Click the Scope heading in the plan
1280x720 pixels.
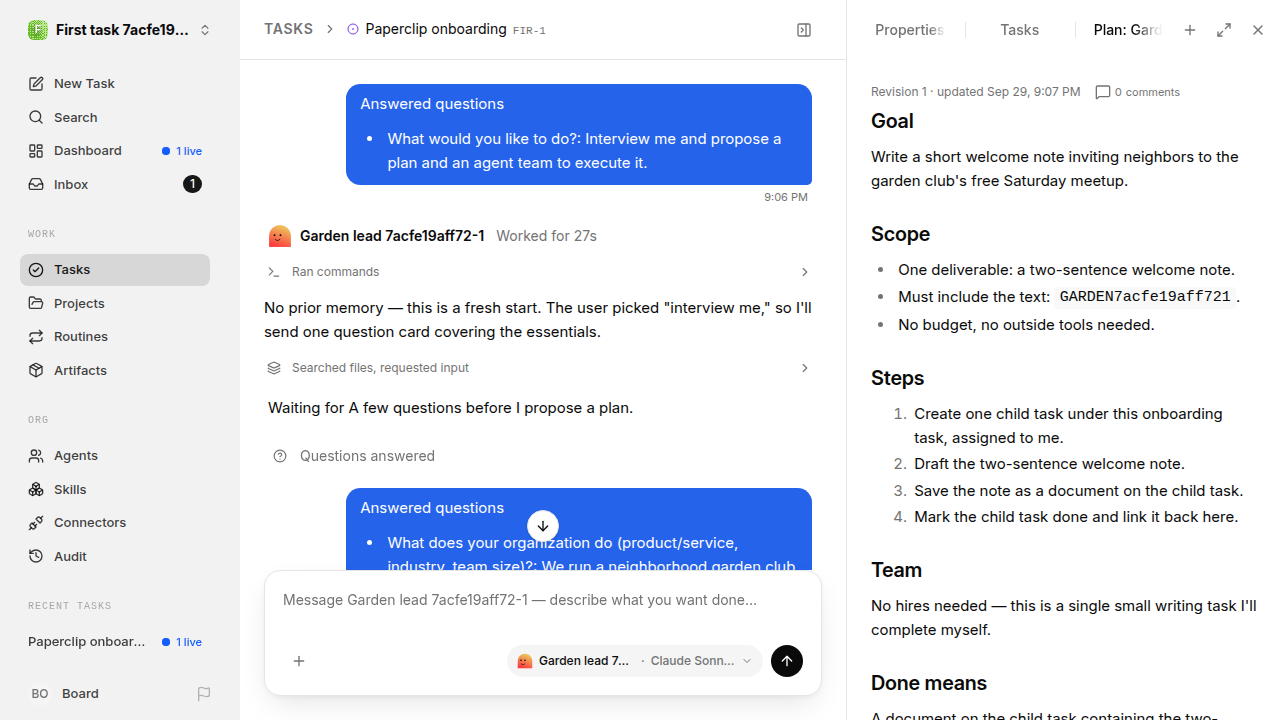[900, 234]
